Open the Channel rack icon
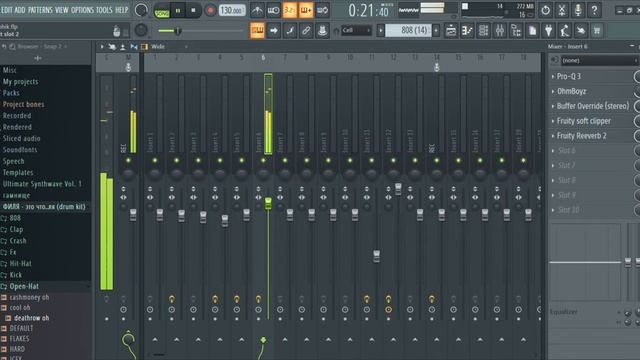The width and height of the screenshot is (640, 360). click(x=483, y=30)
